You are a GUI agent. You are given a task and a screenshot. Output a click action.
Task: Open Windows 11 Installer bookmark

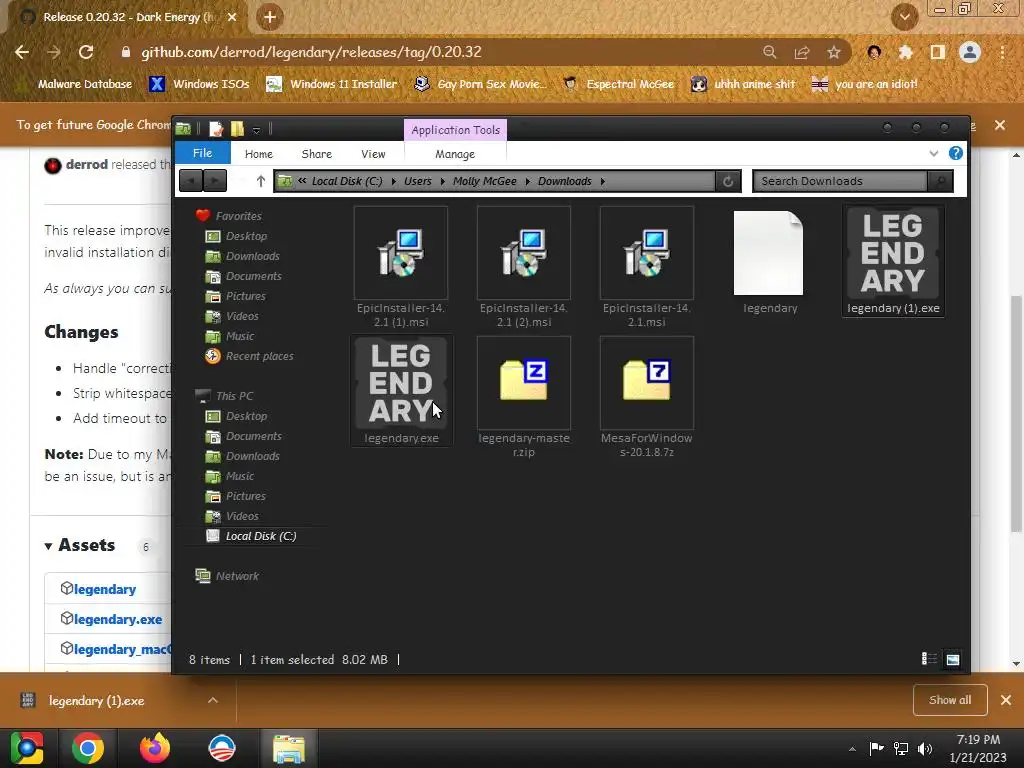click(332, 84)
